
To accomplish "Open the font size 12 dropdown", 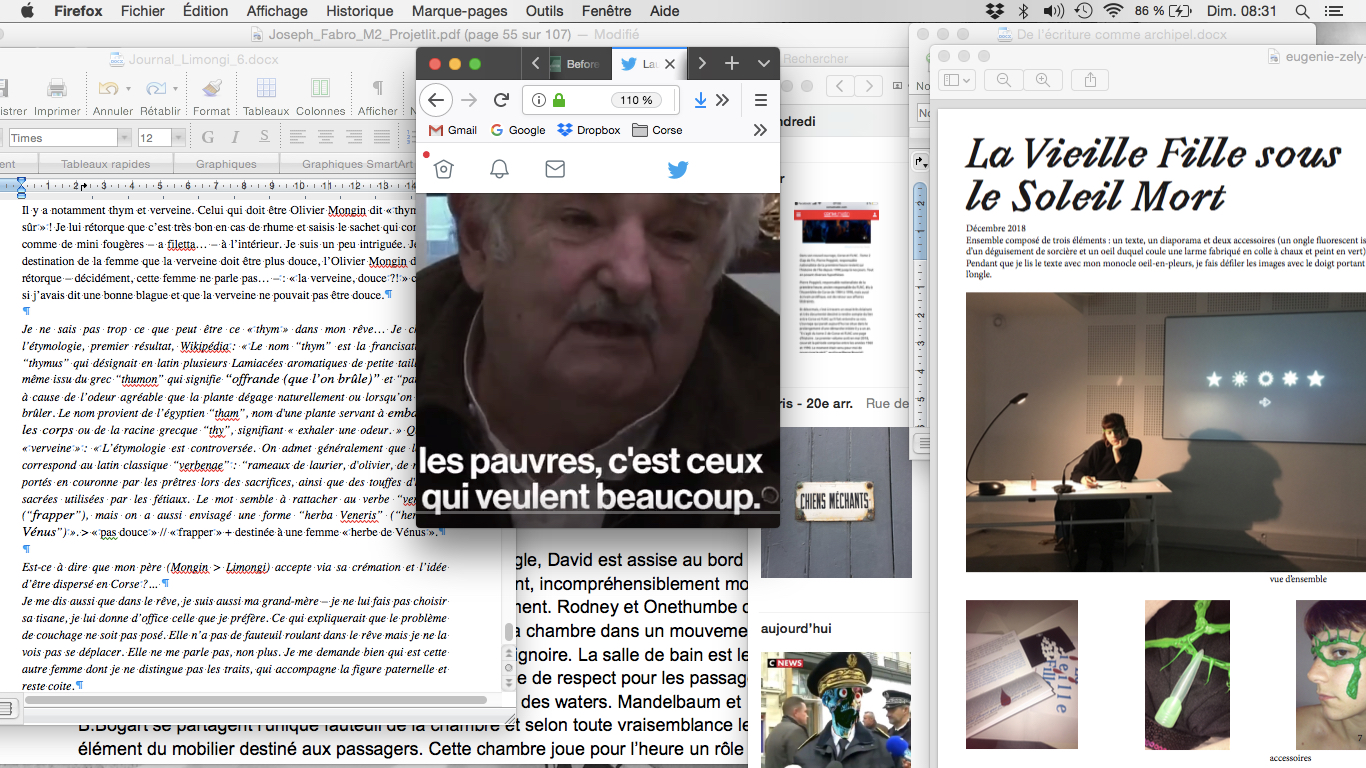I will [177, 138].
